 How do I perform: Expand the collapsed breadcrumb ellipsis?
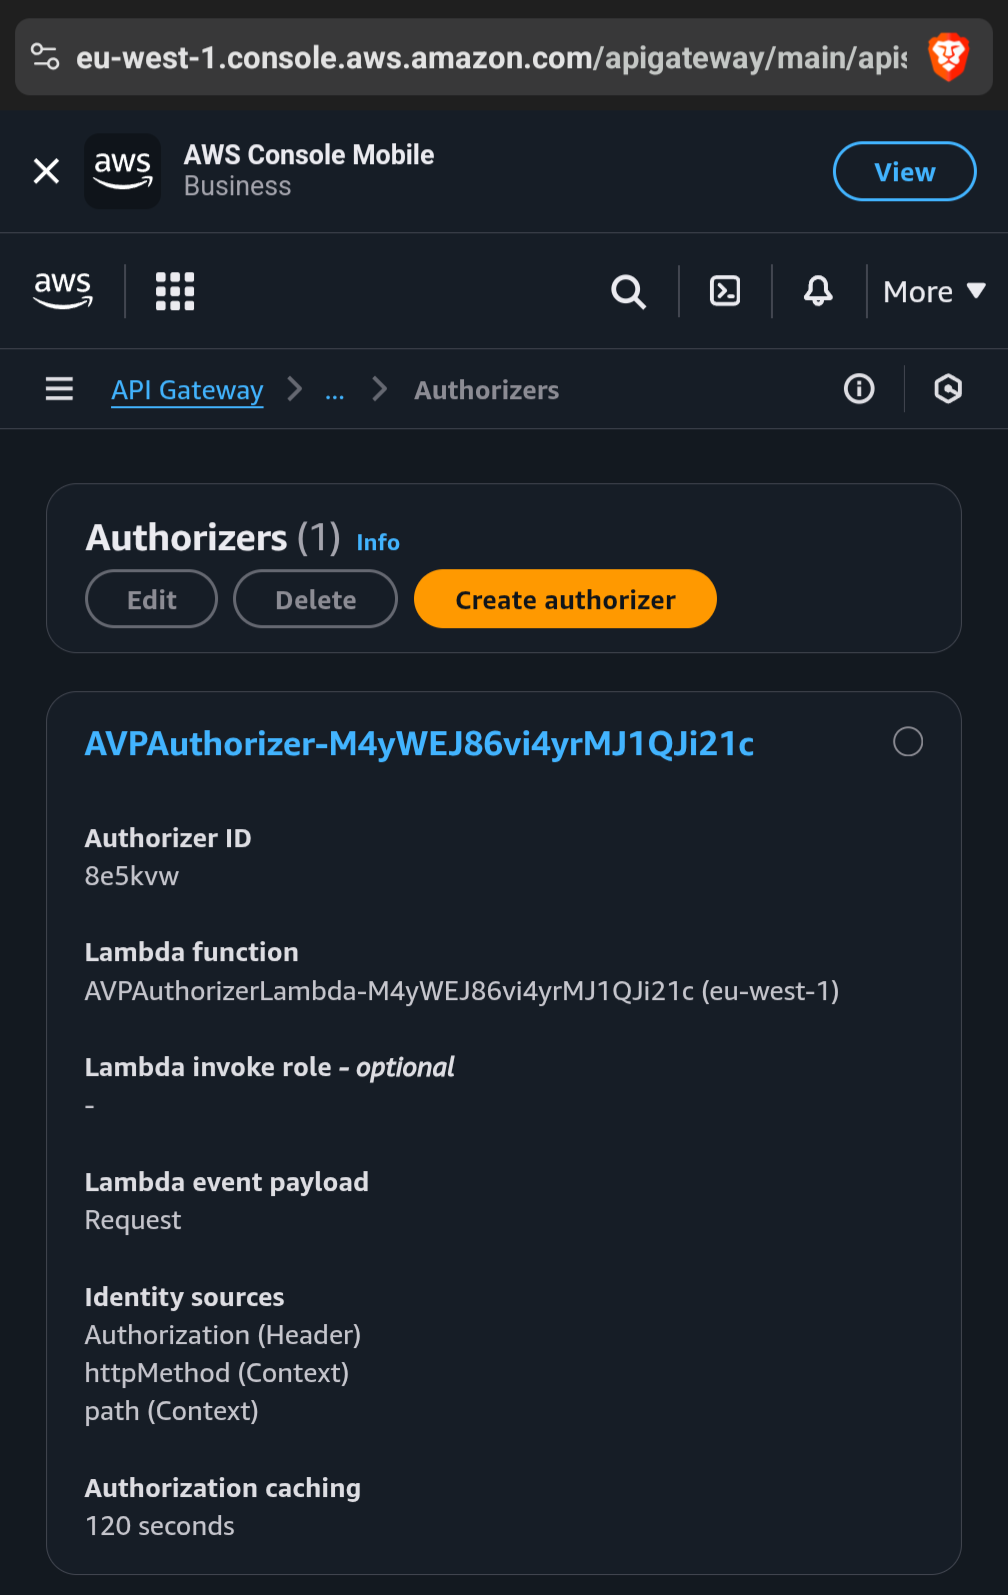335,390
